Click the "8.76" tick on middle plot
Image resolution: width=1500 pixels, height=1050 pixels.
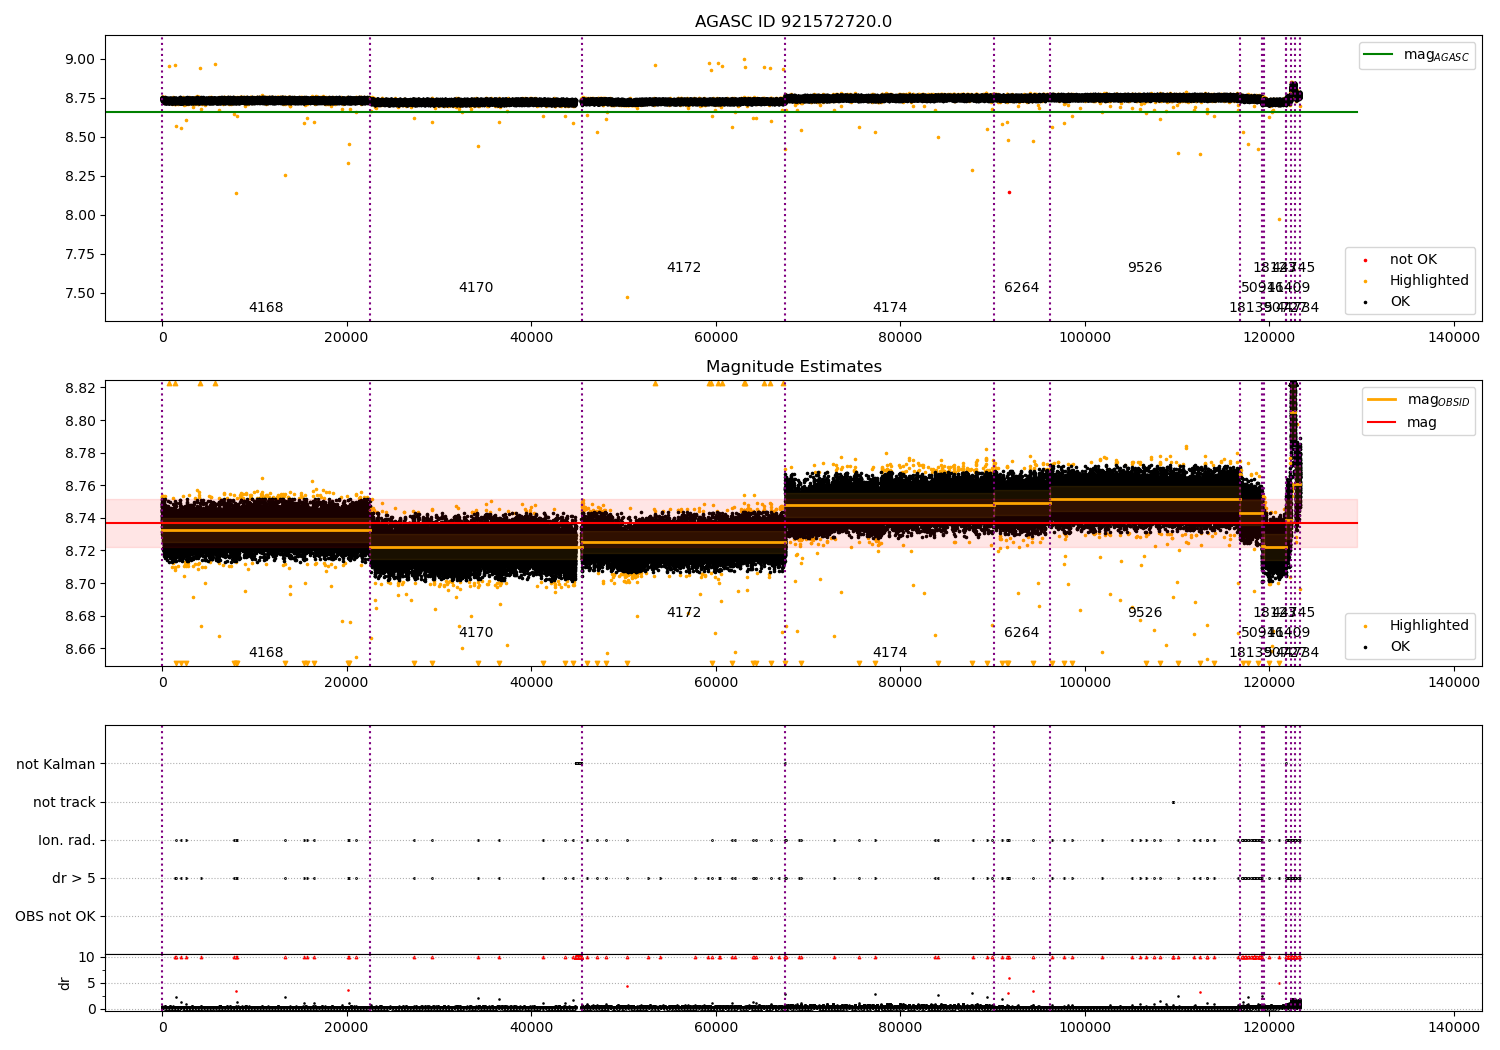[80, 486]
